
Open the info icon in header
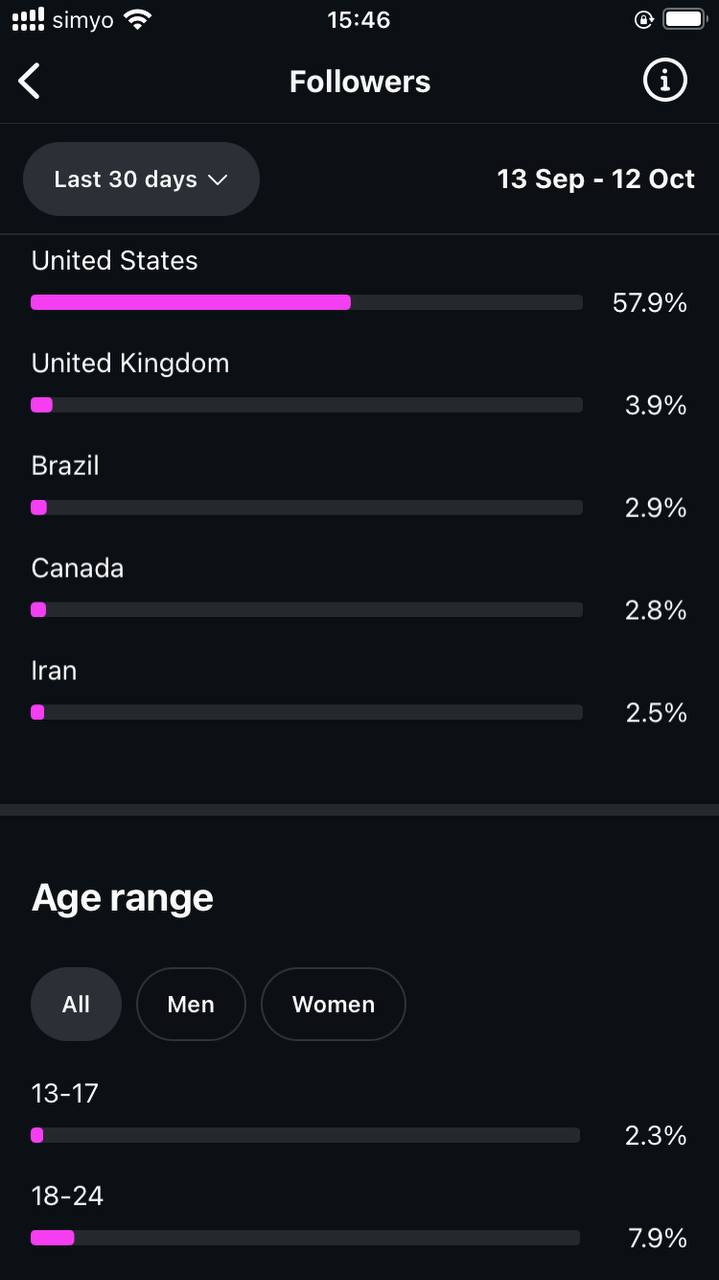coord(664,81)
